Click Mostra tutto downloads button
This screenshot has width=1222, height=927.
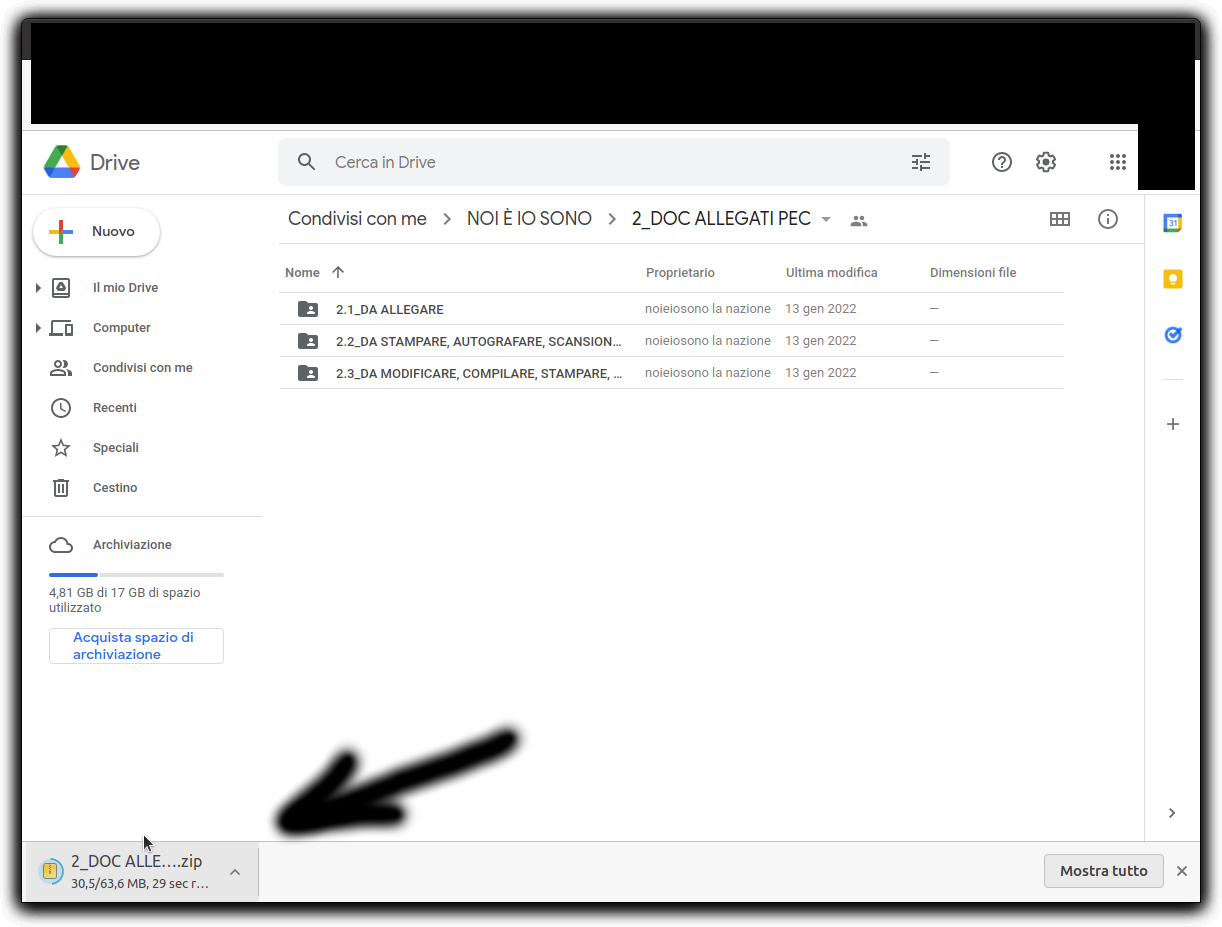tap(1103, 871)
